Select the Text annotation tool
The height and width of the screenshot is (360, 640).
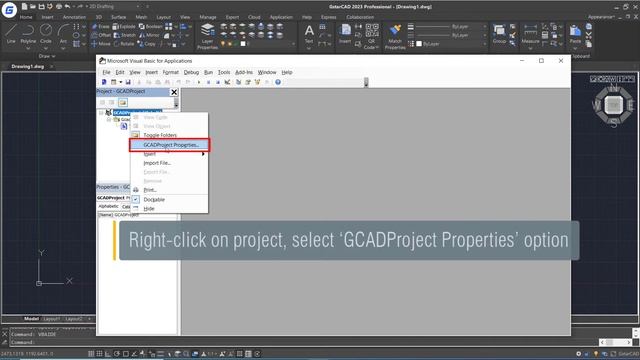coord(309,33)
